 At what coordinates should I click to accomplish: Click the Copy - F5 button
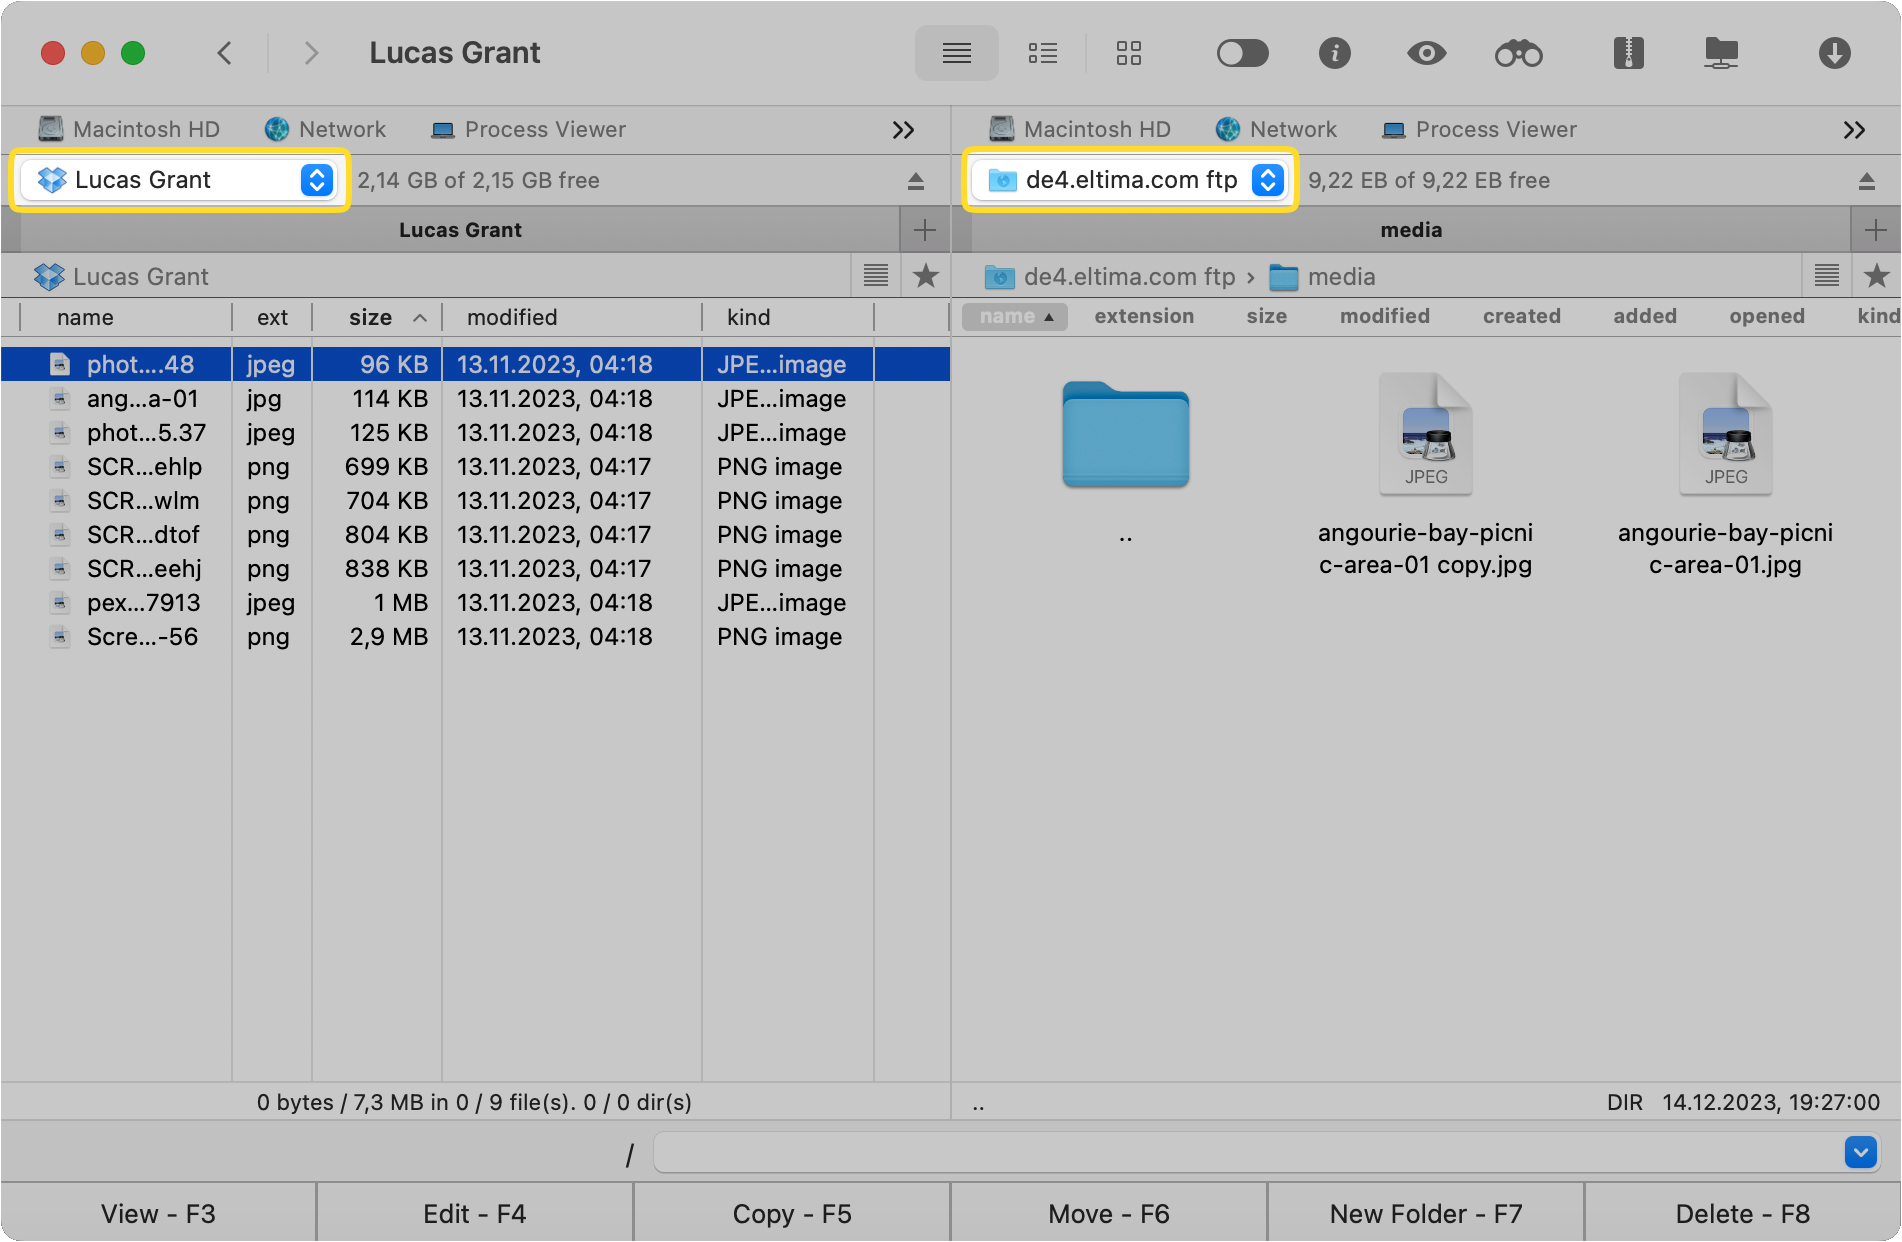click(x=792, y=1213)
